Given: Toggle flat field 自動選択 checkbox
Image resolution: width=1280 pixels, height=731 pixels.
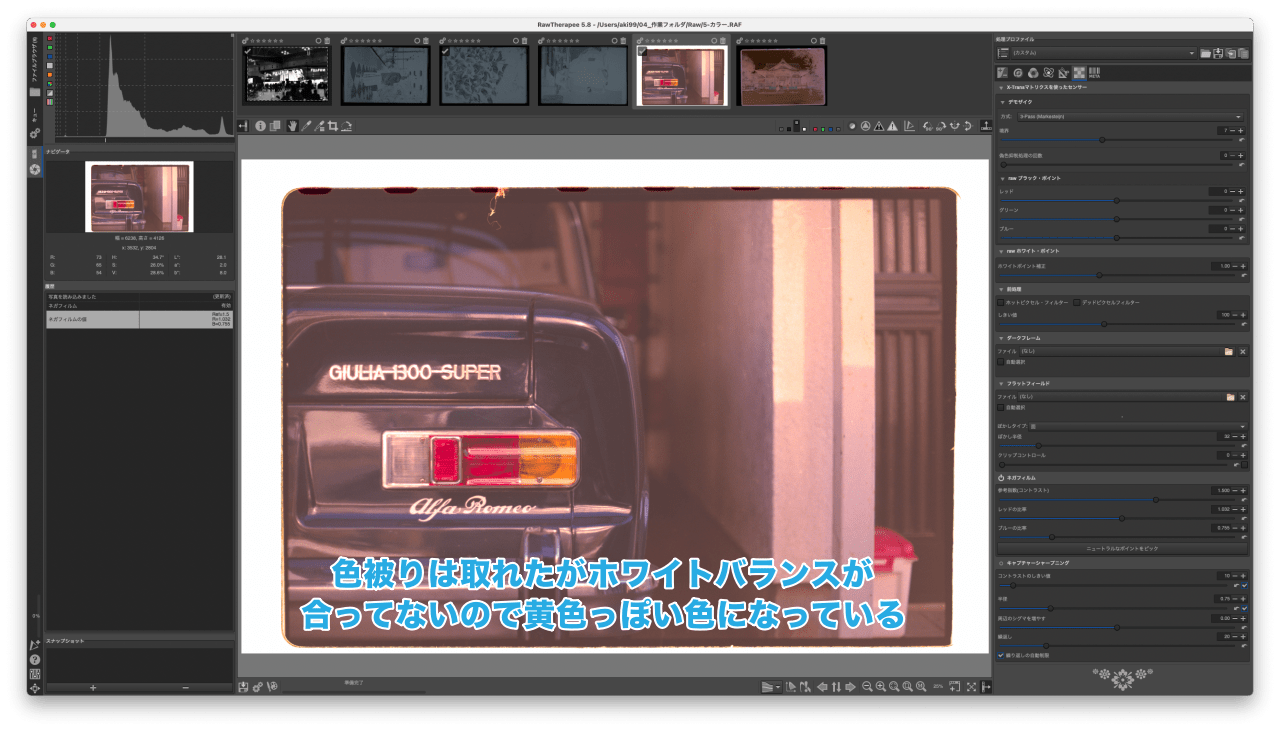Looking at the screenshot, I should click(x=1001, y=407).
